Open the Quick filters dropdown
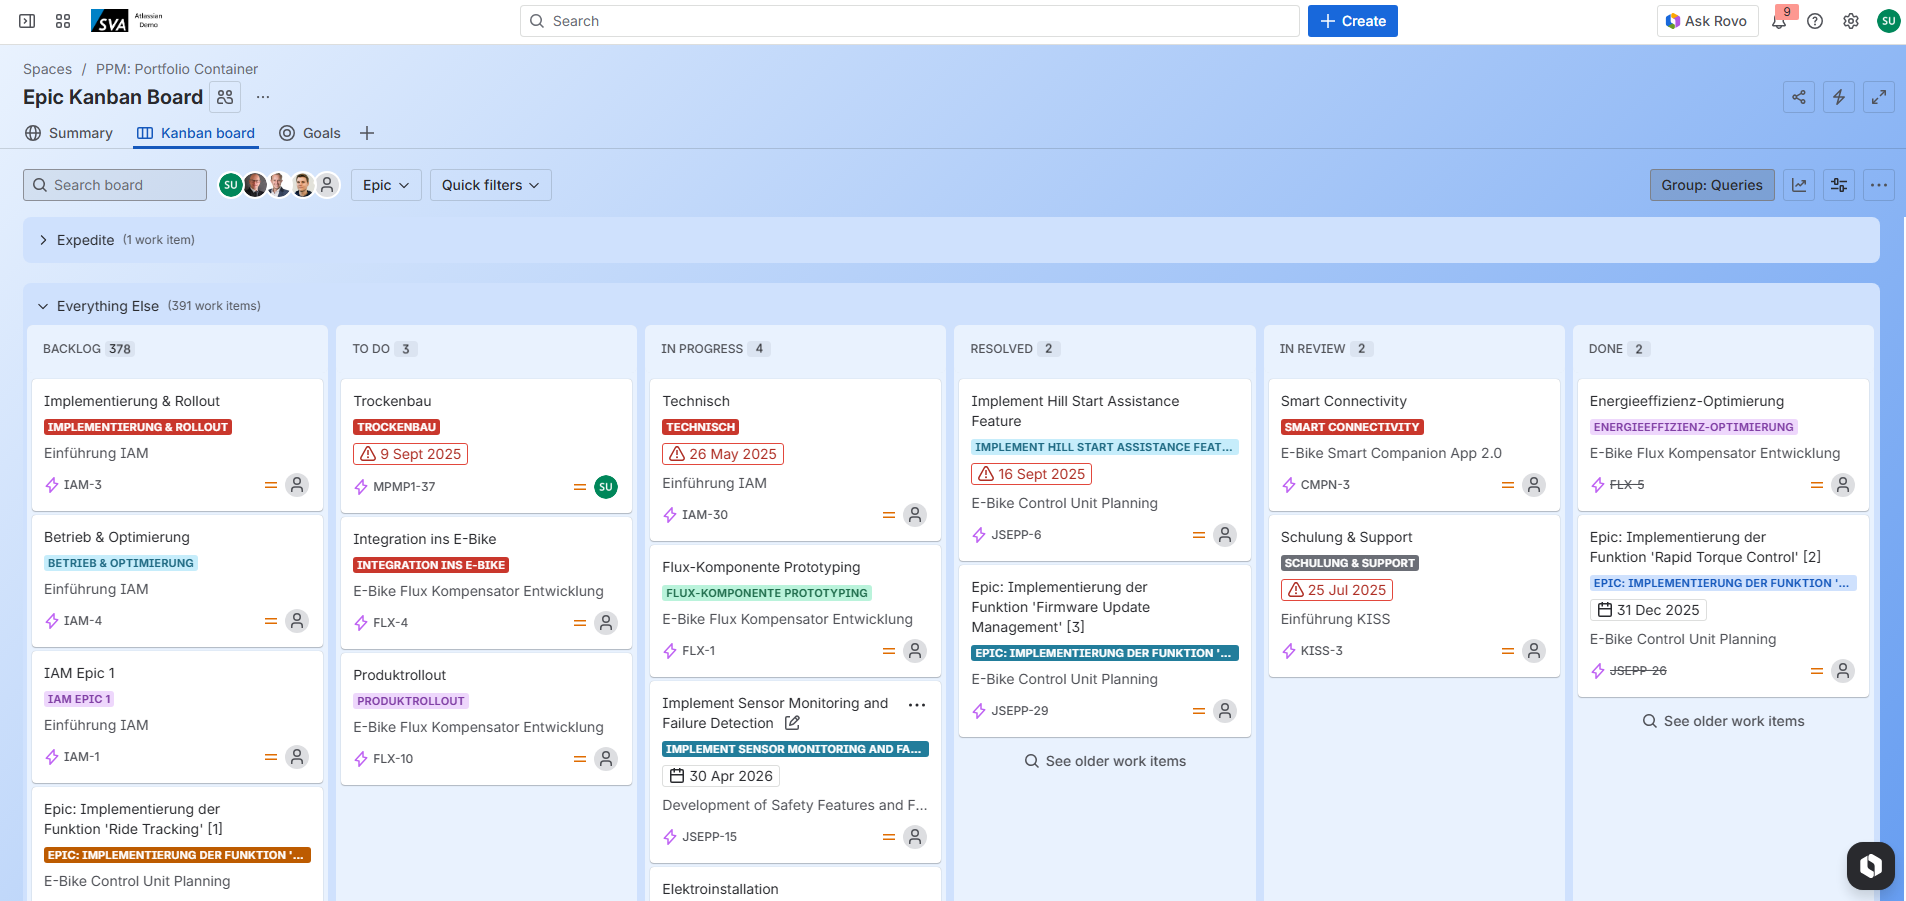The width and height of the screenshot is (1906, 901). [490, 185]
